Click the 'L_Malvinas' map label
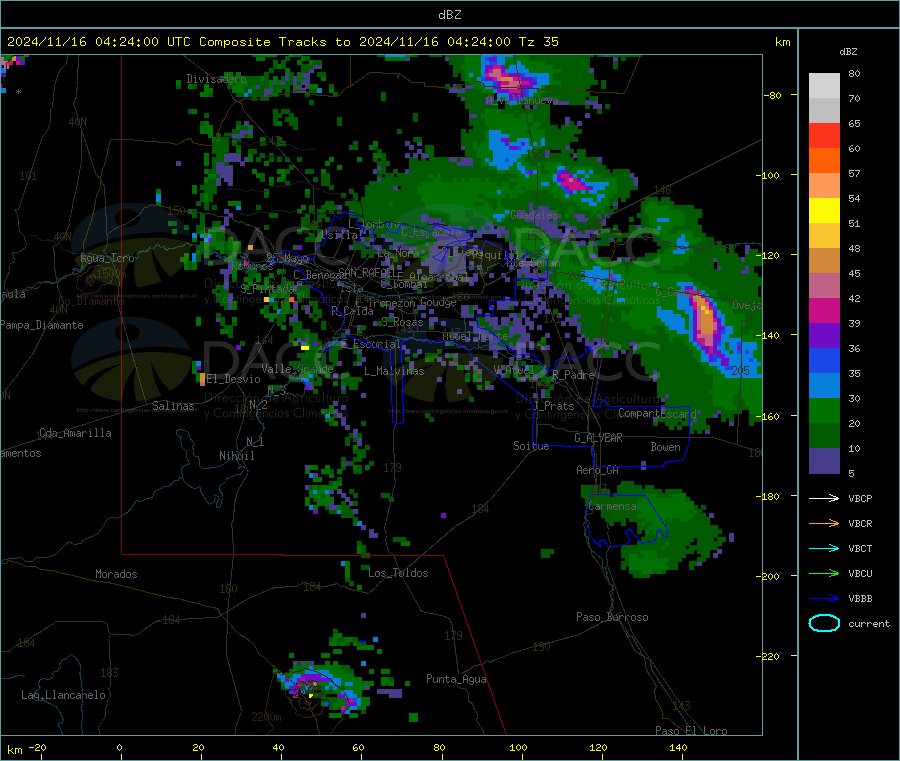 (394, 371)
